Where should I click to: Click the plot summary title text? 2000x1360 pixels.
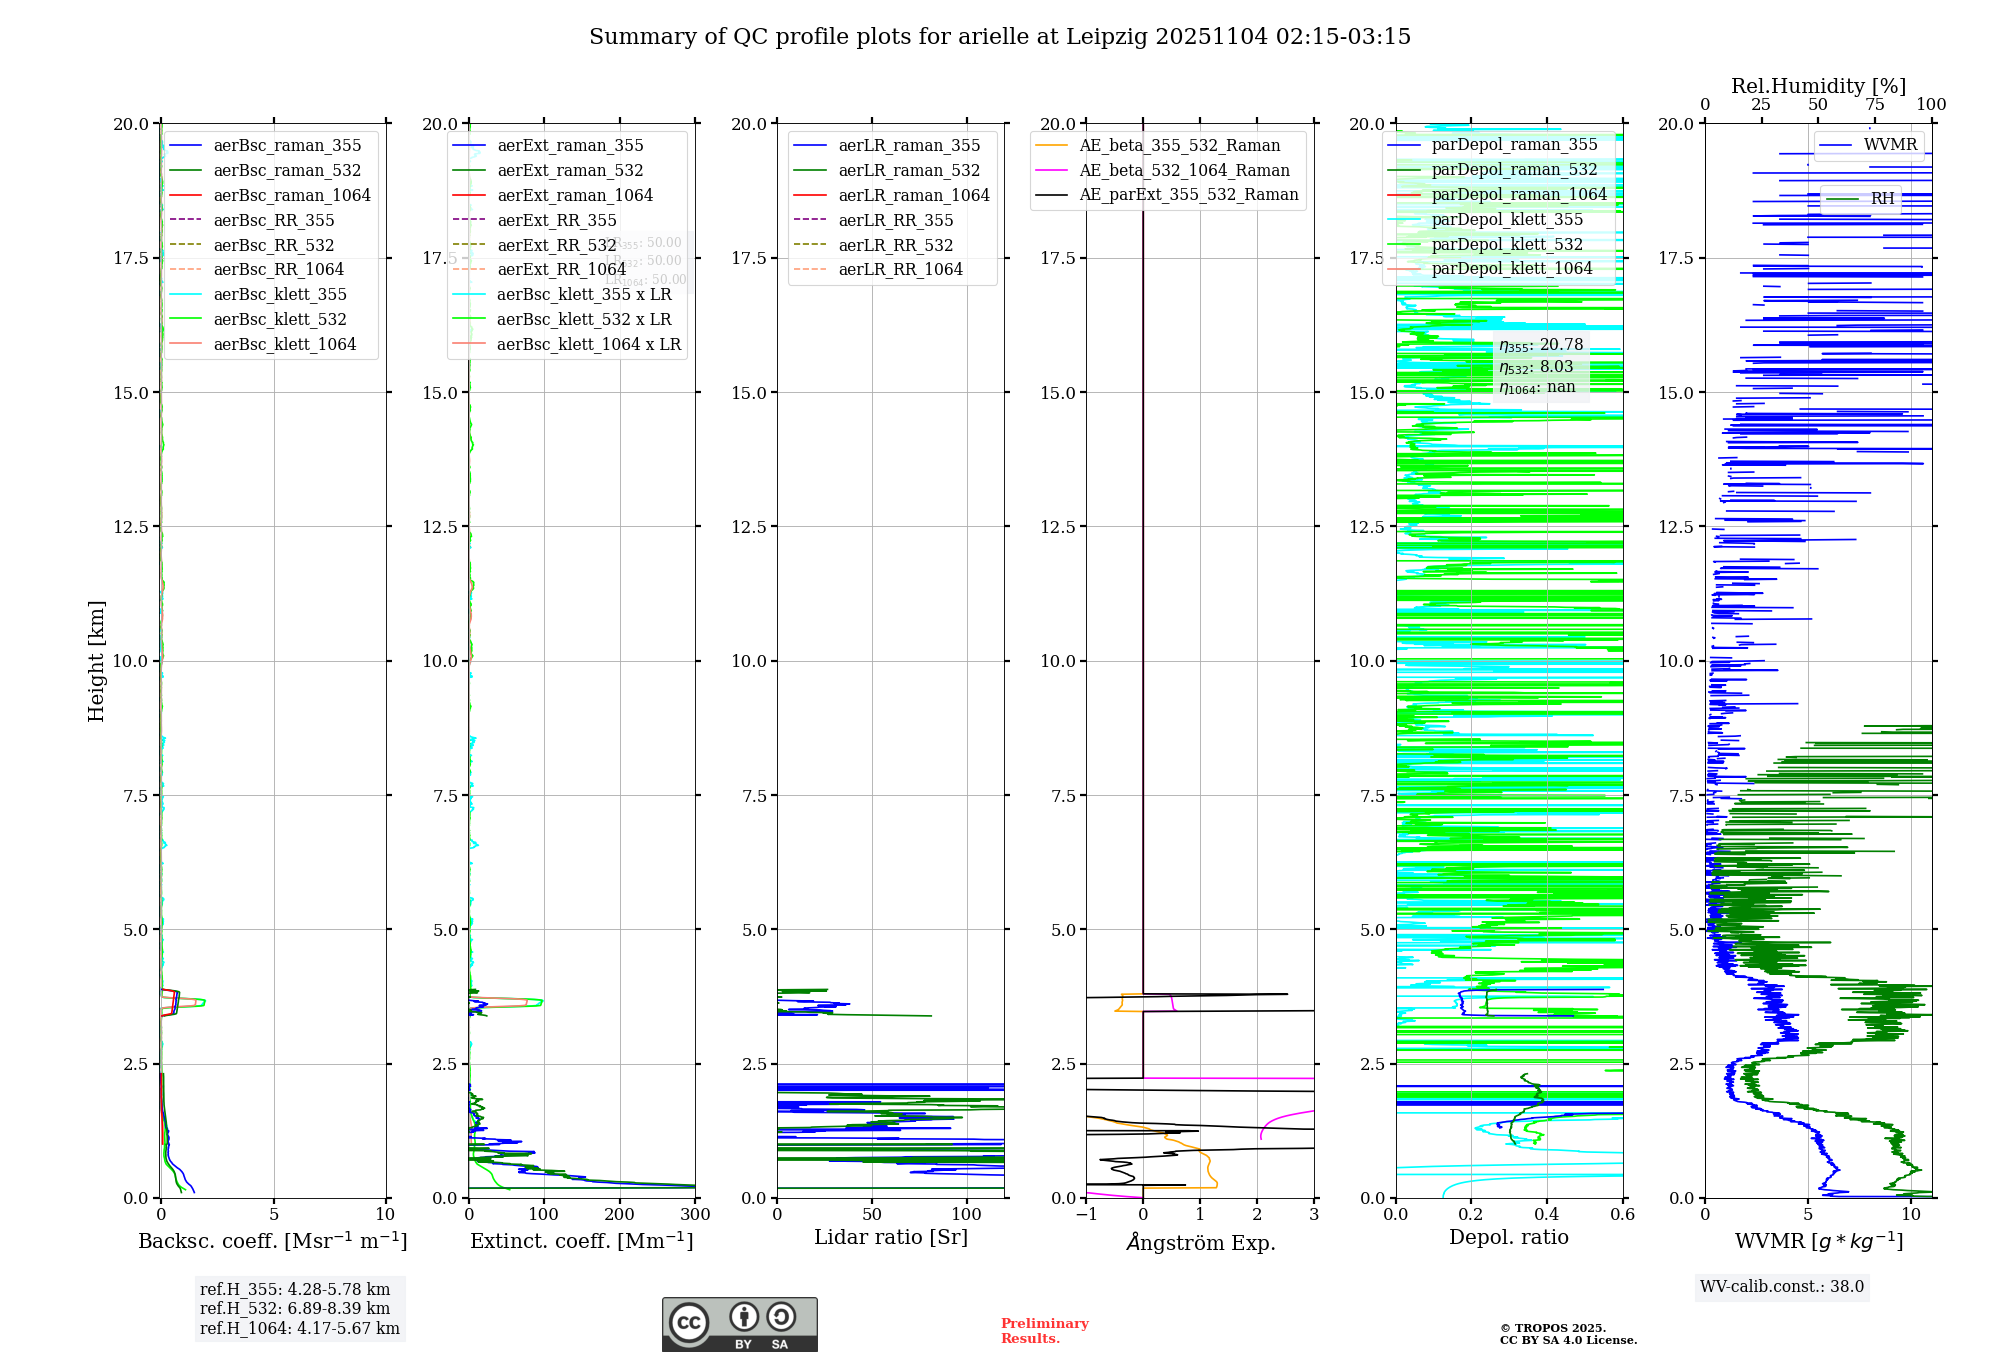click(x=999, y=37)
